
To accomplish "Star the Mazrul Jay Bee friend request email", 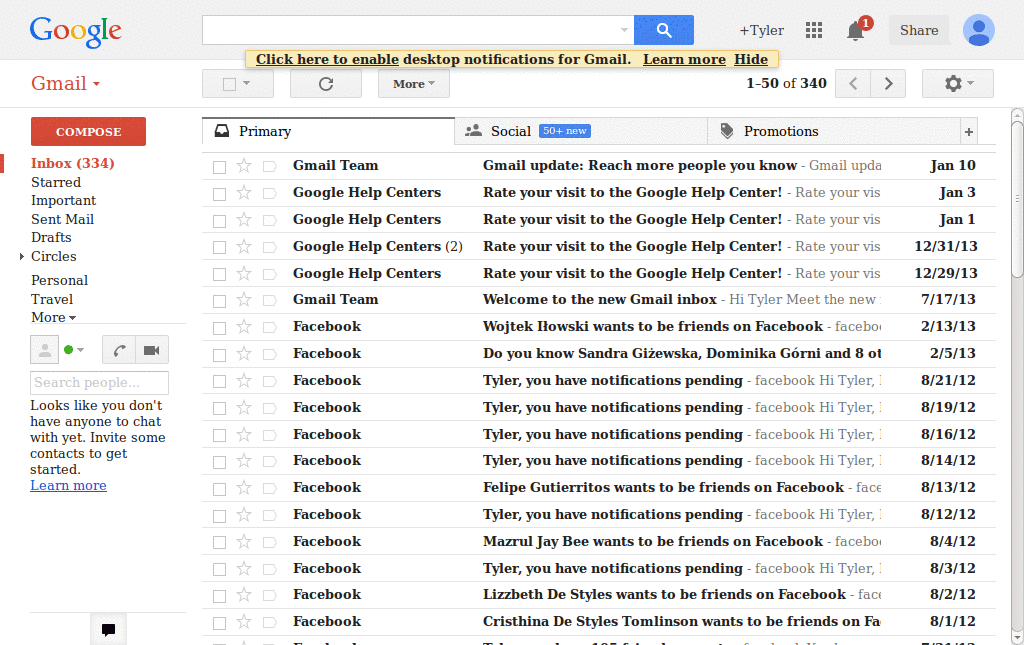I will click(244, 542).
